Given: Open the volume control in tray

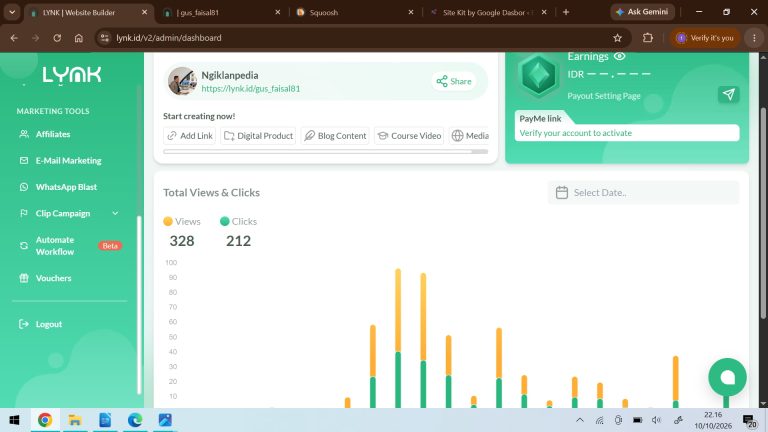Looking at the screenshot, I should pos(657,420).
